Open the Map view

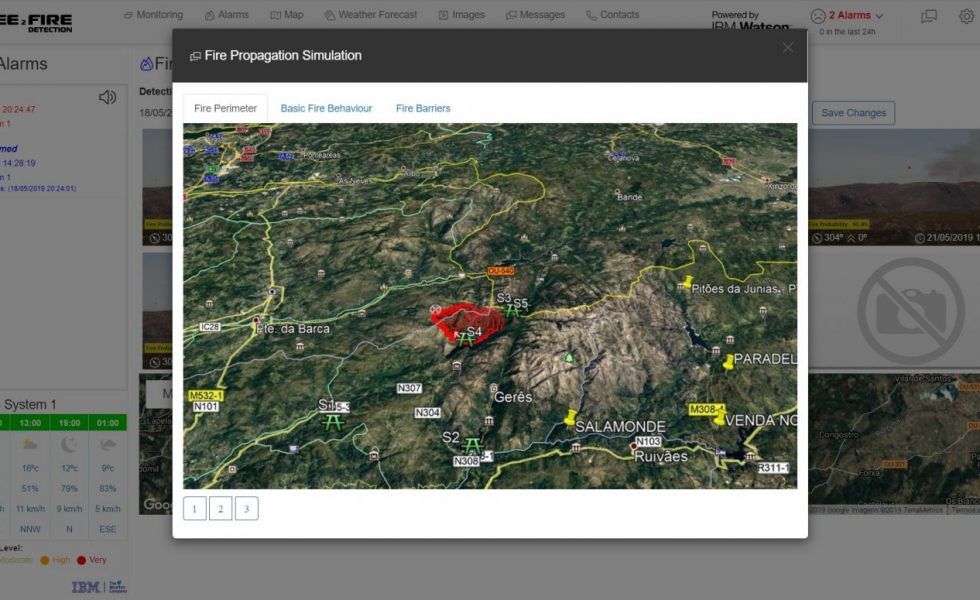(x=289, y=14)
